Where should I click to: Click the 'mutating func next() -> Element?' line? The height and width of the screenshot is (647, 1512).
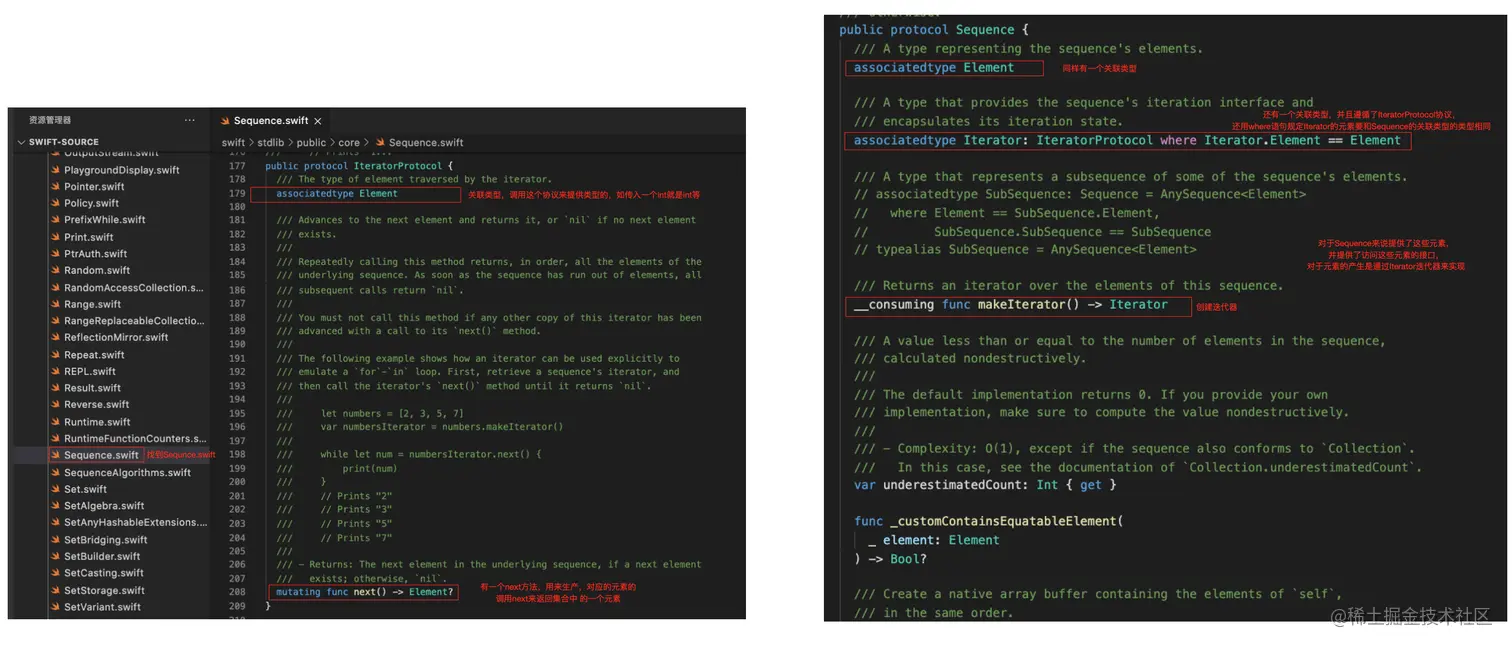click(x=364, y=592)
